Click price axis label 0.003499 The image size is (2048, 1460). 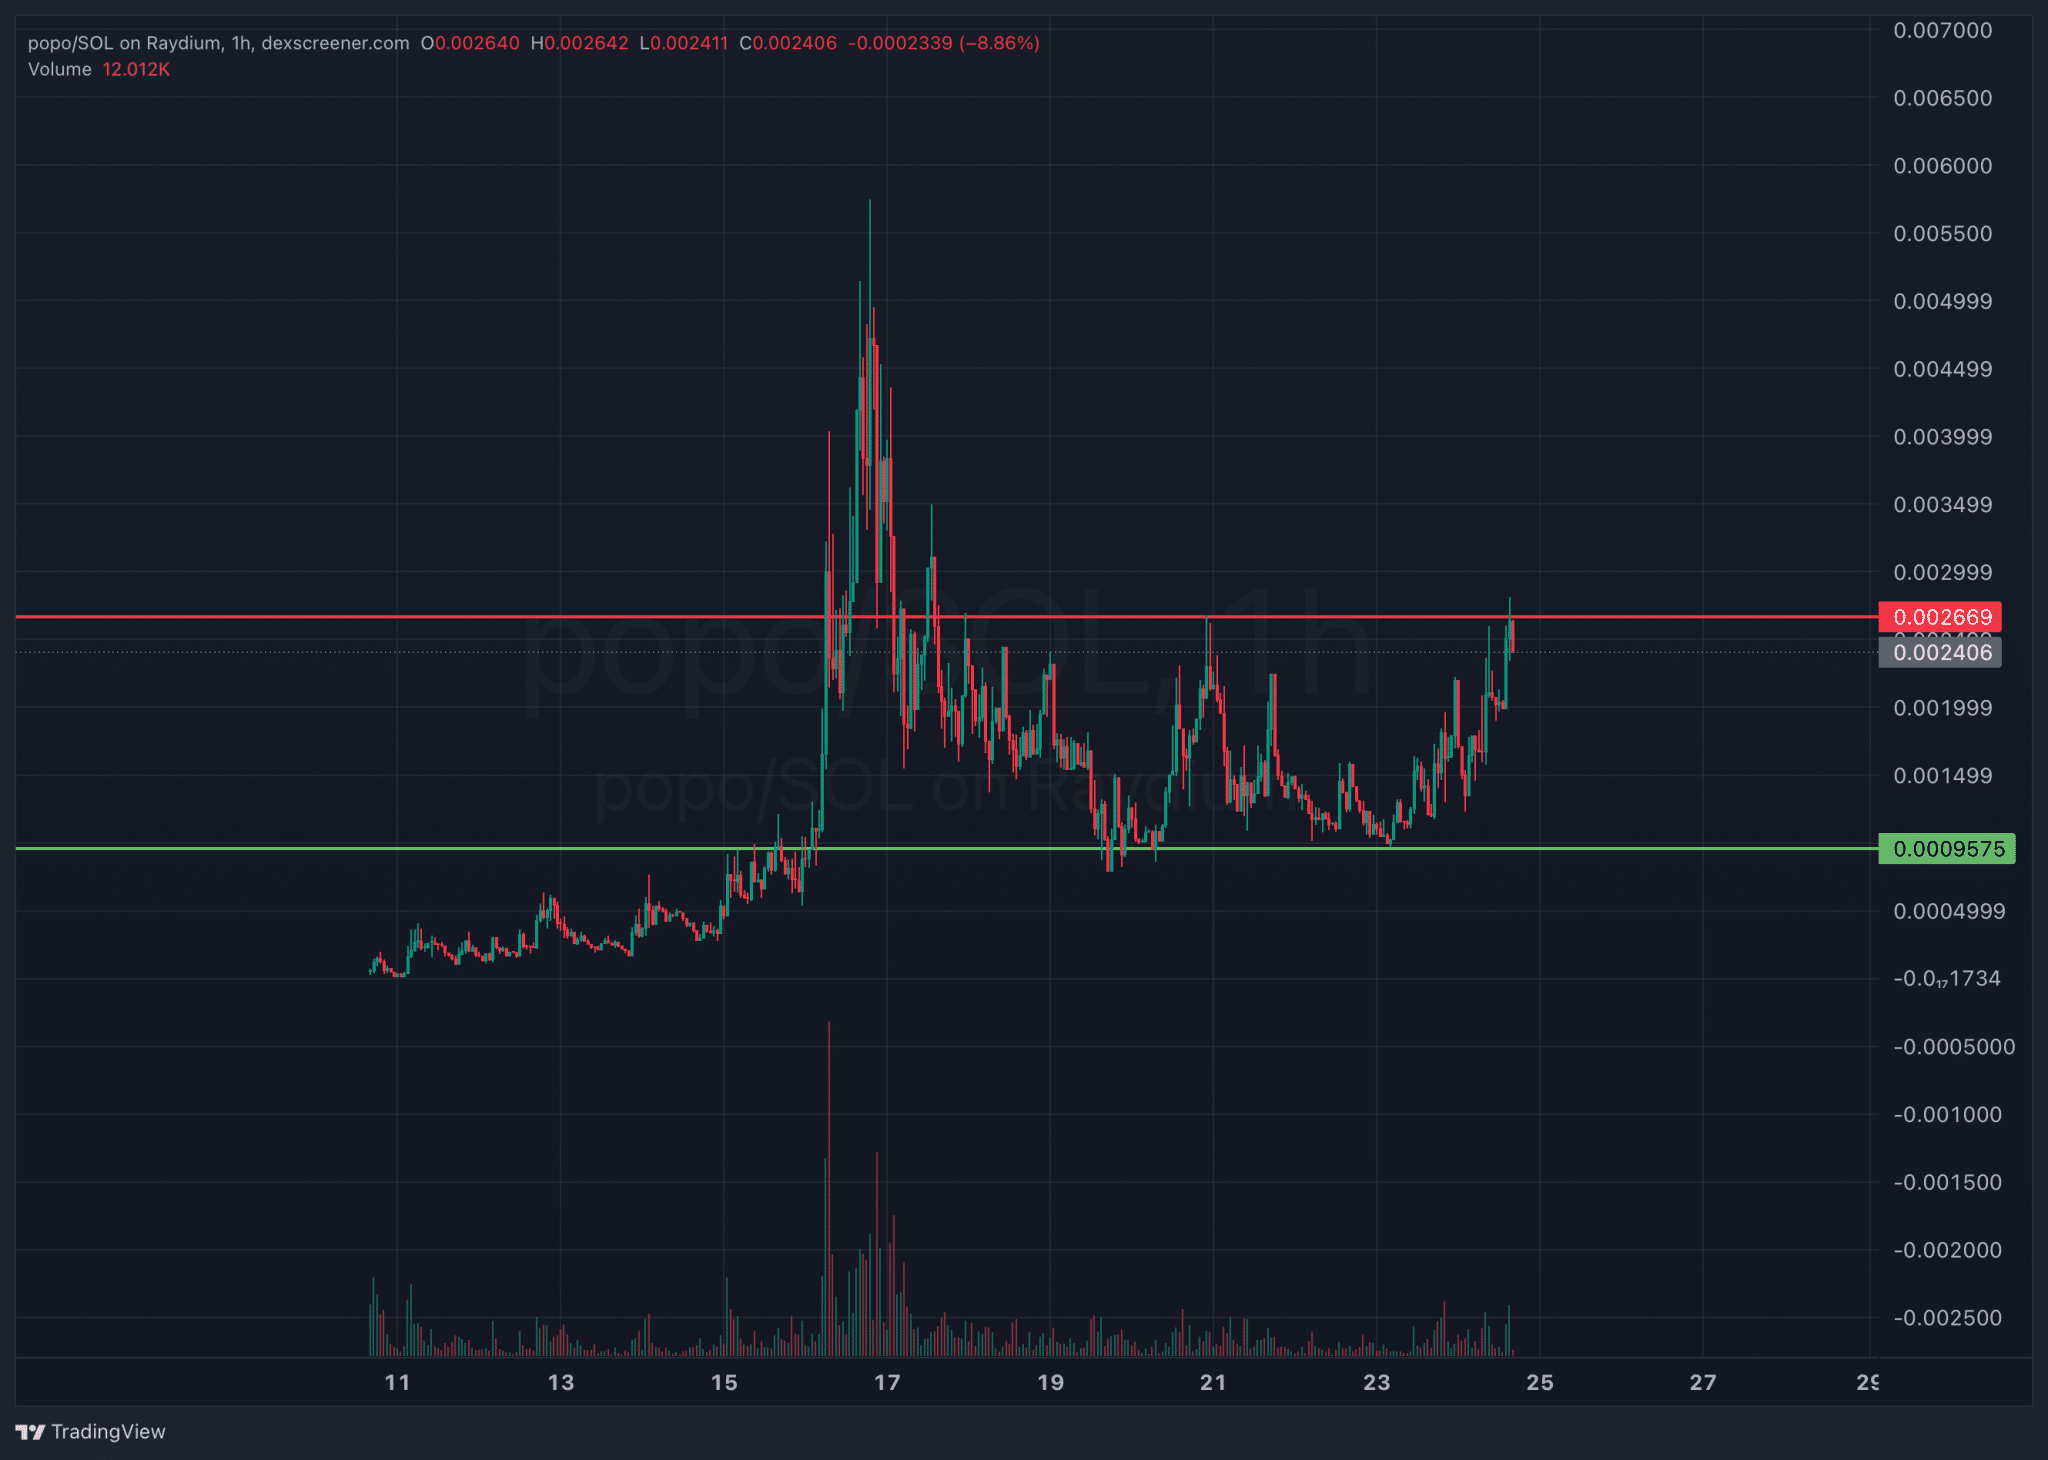click(1943, 505)
